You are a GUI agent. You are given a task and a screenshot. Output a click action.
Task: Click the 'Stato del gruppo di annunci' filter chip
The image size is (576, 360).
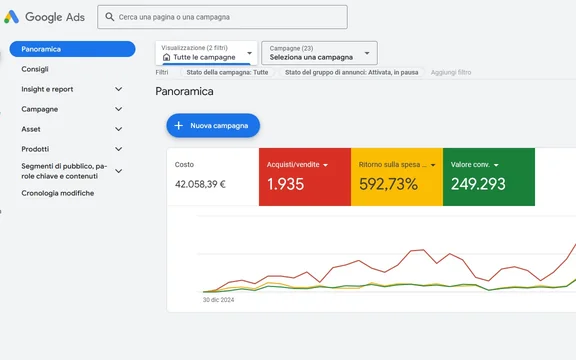[352, 72]
